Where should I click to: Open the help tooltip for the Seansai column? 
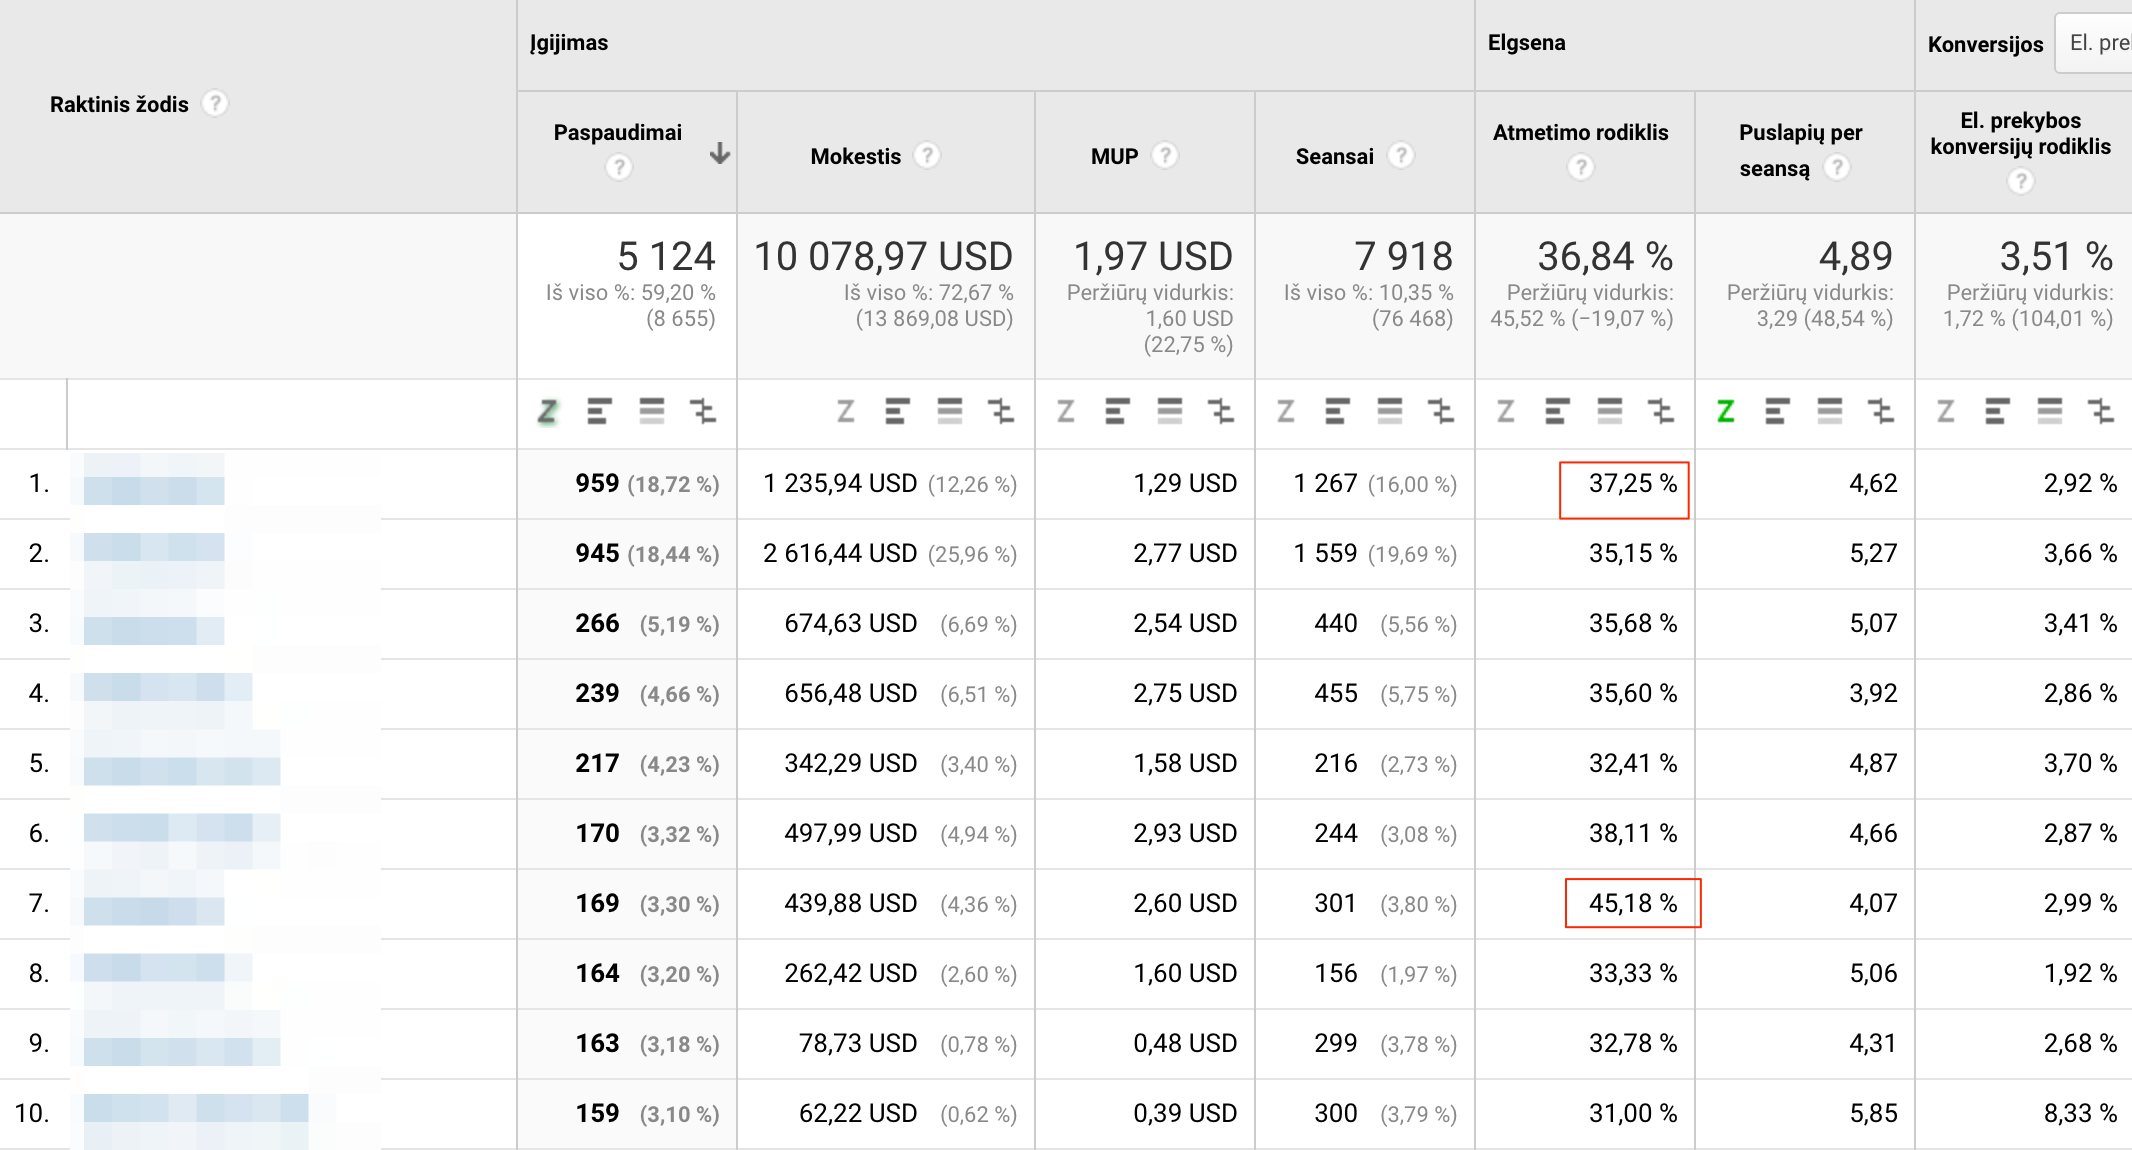[1401, 155]
